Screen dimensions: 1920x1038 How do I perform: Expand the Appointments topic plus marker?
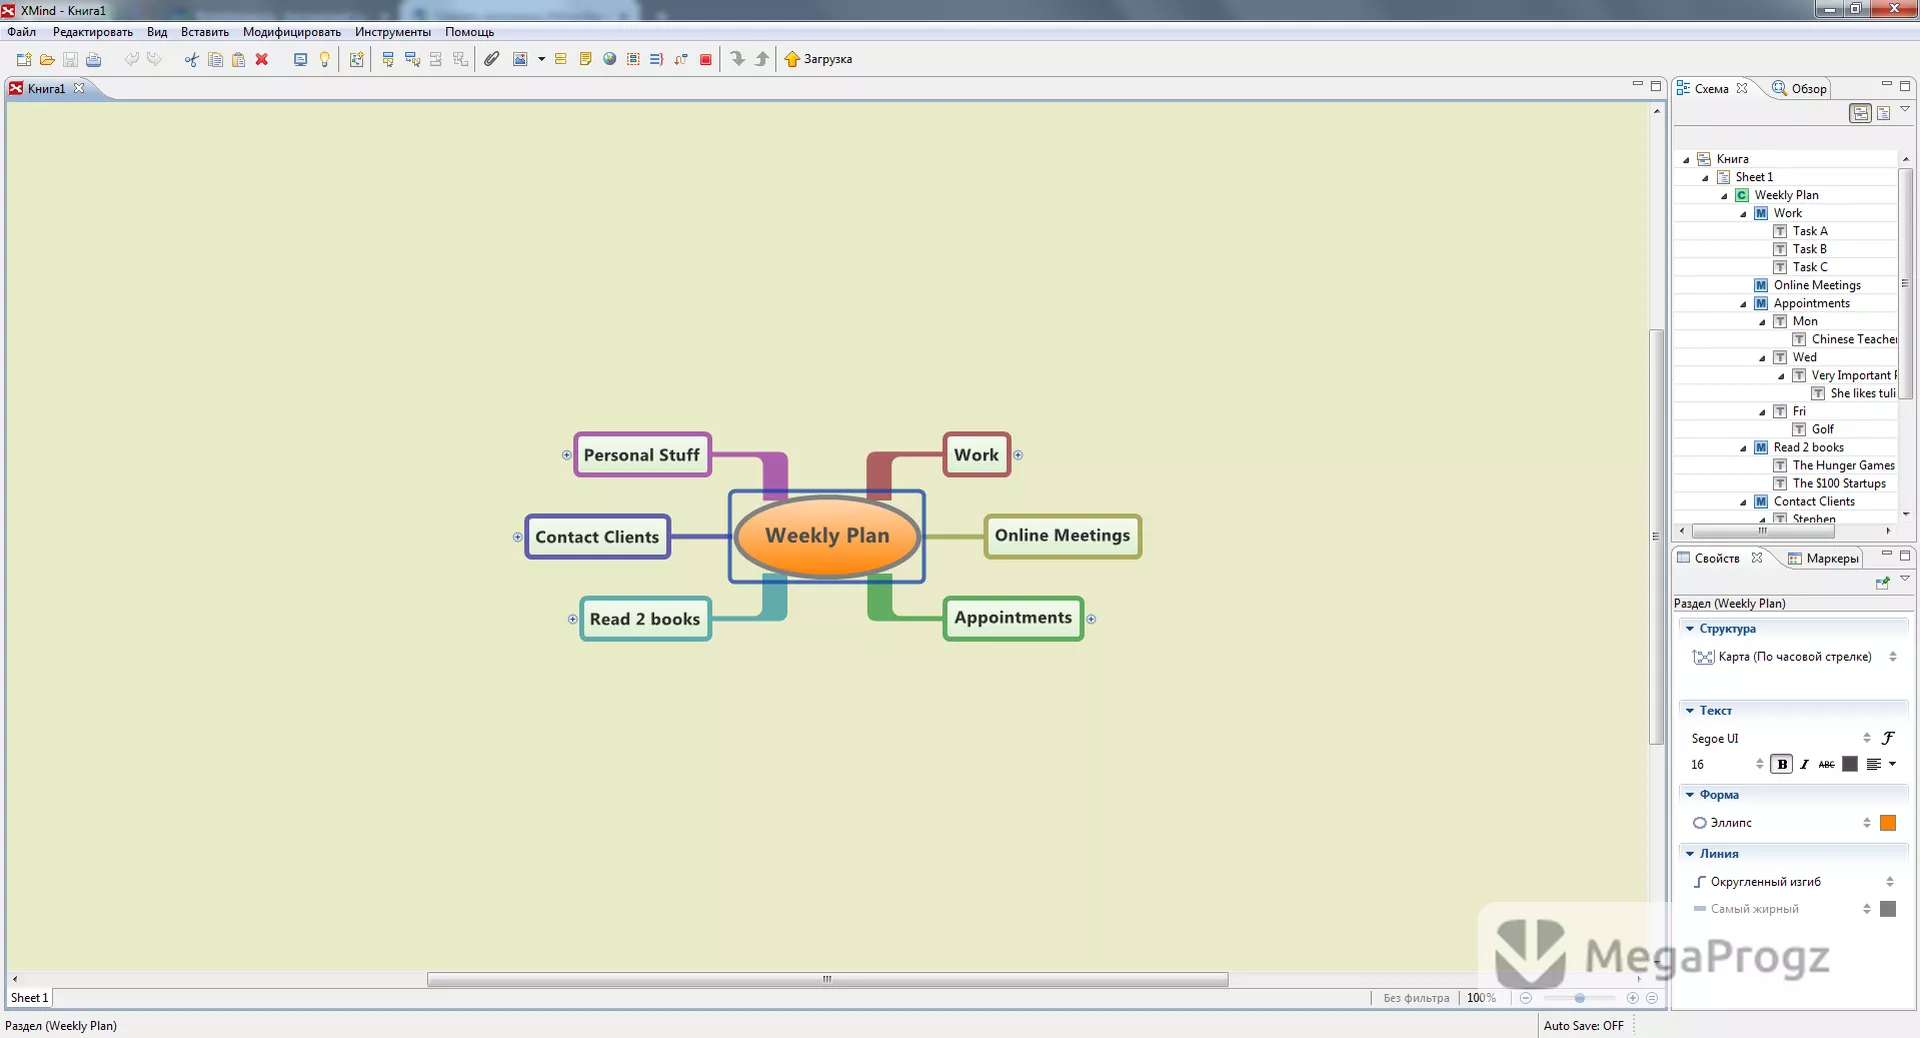click(x=1091, y=619)
